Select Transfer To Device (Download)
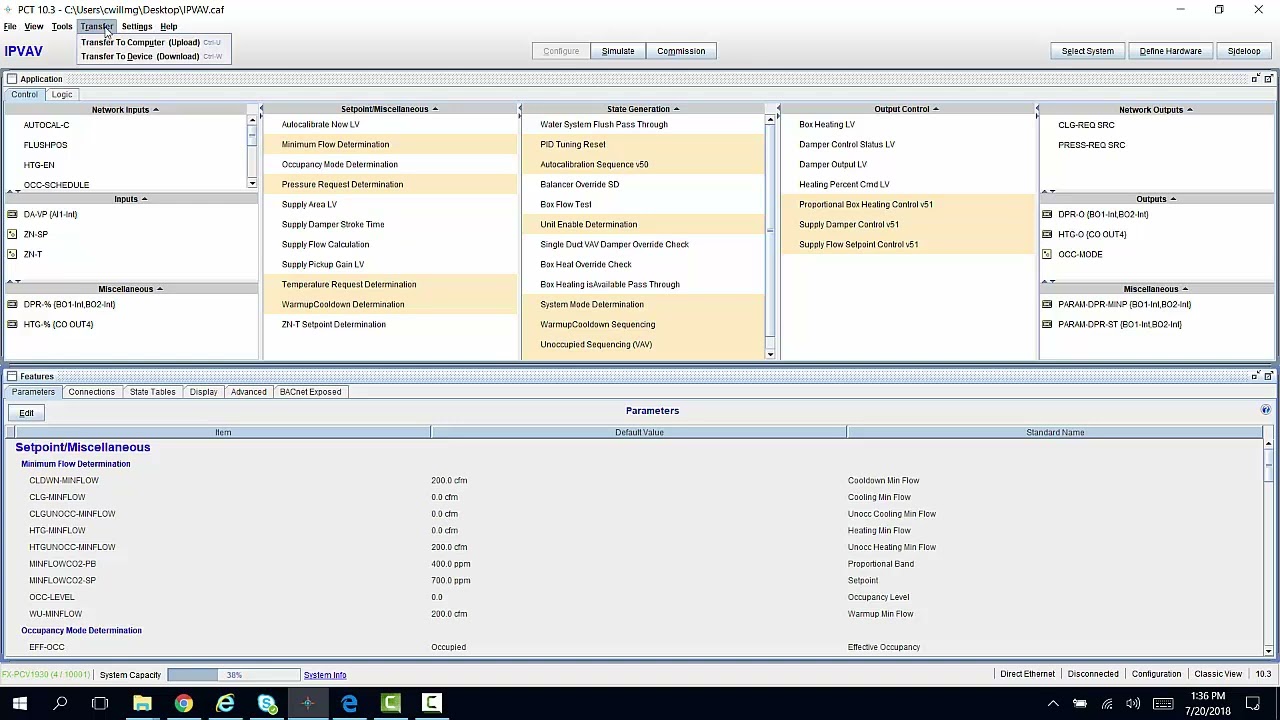This screenshot has width=1280, height=720. [x=154, y=56]
